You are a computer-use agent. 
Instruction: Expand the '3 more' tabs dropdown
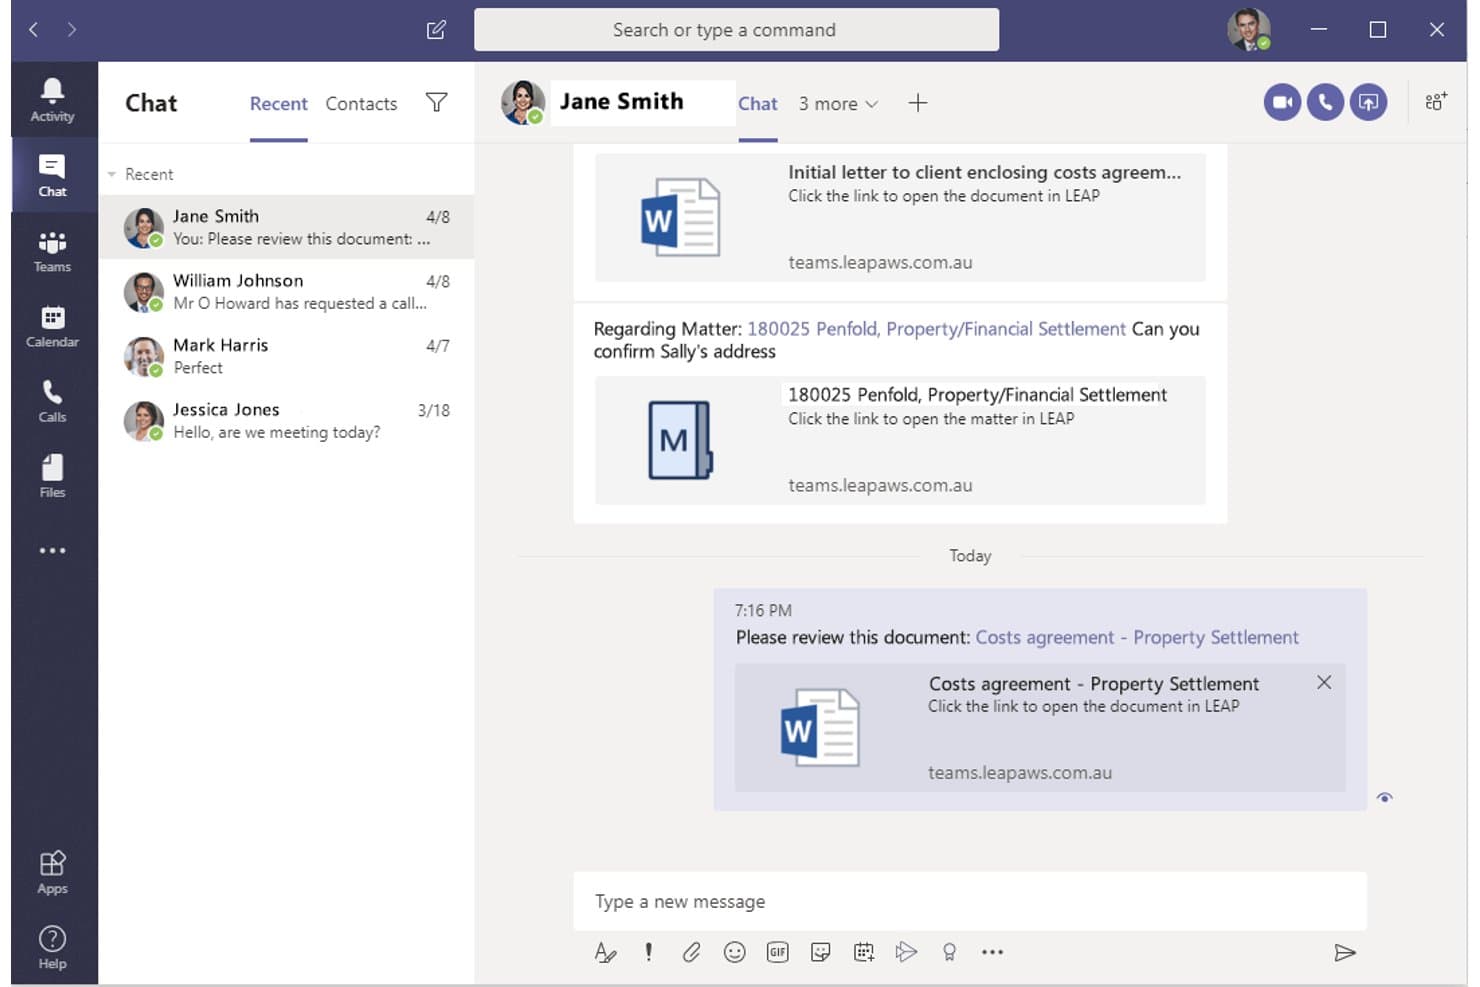pyautogui.click(x=838, y=104)
